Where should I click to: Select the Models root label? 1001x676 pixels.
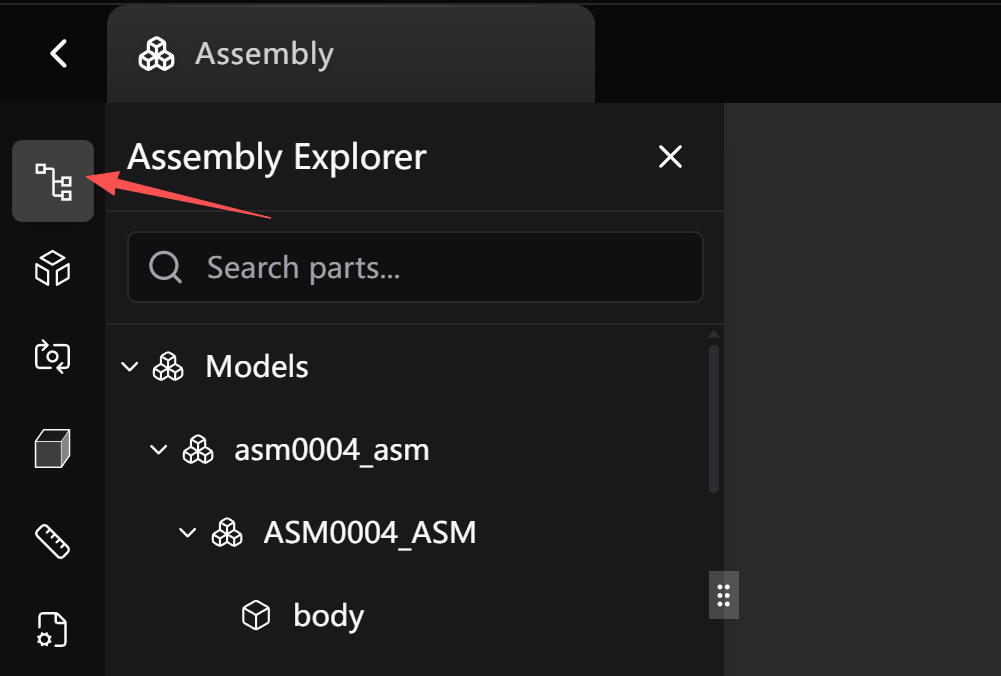pos(256,367)
